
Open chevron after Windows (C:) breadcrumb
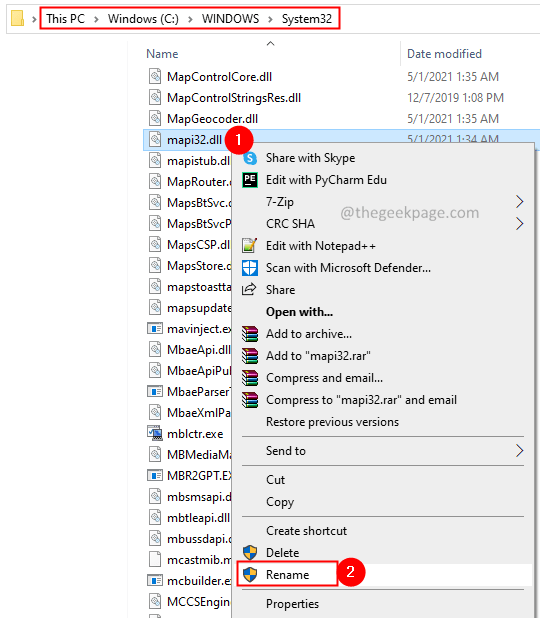(190, 19)
